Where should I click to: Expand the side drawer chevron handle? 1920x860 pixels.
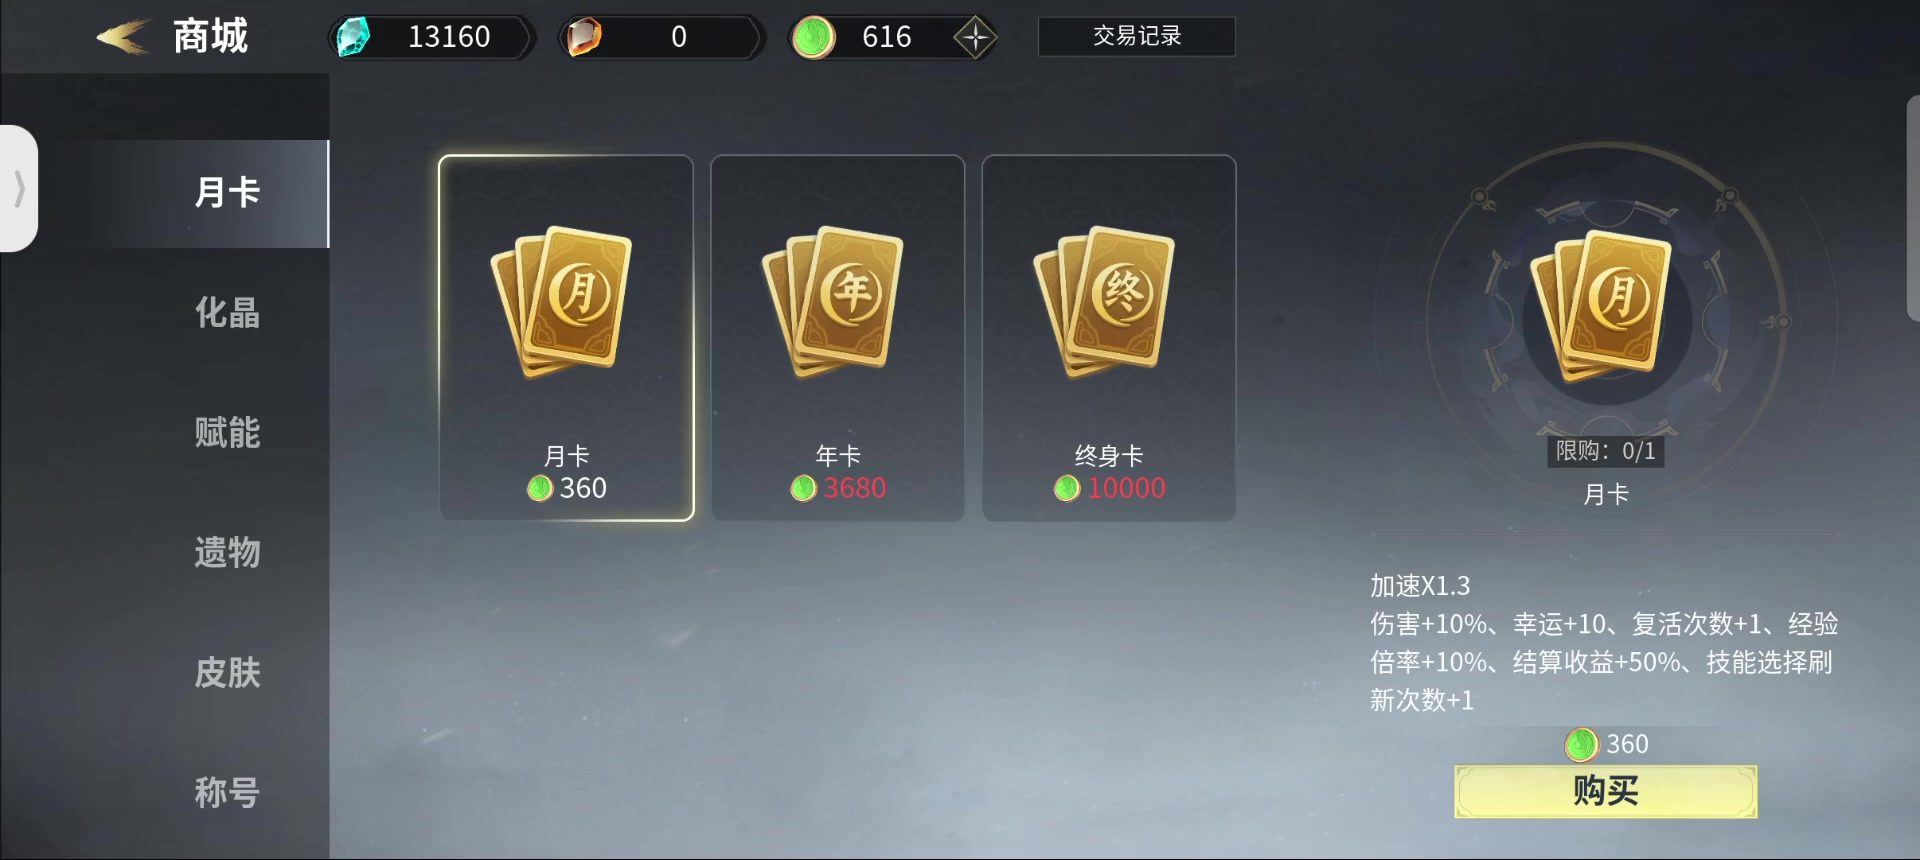click(19, 188)
